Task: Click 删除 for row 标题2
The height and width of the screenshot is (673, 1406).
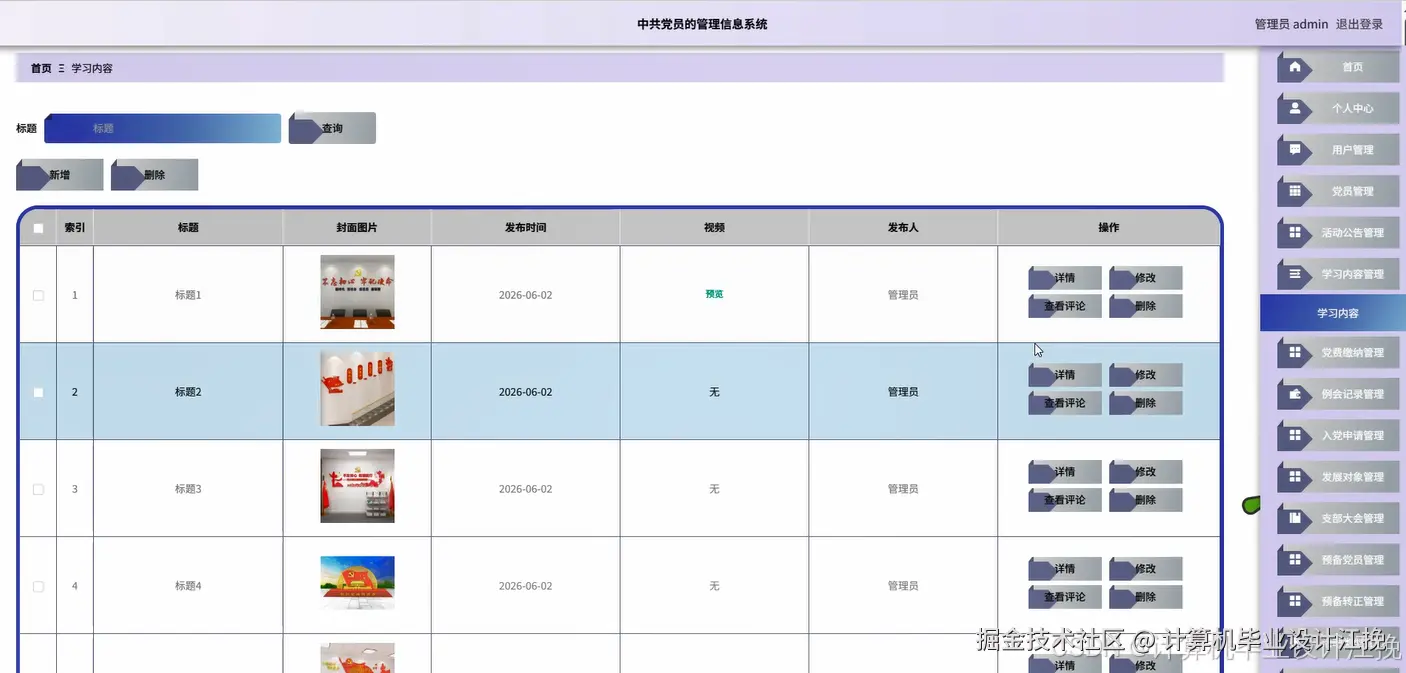Action: 1146,403
